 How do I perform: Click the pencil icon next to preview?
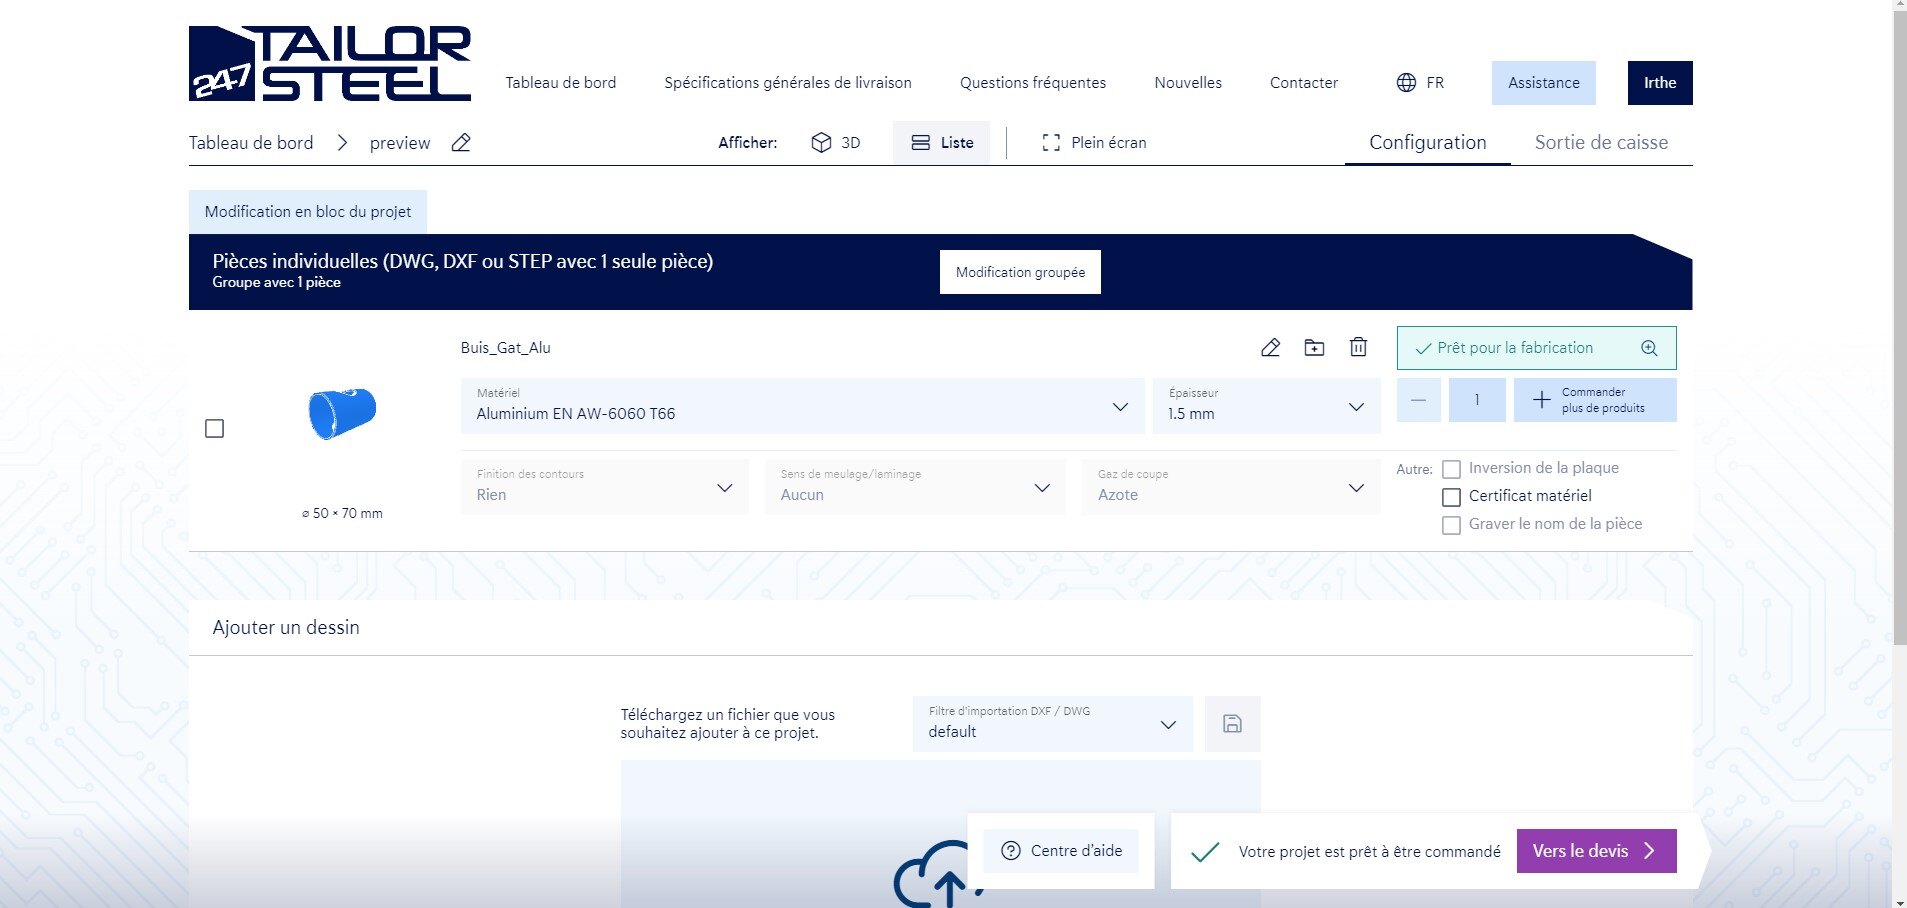click(x=461, y=143)
